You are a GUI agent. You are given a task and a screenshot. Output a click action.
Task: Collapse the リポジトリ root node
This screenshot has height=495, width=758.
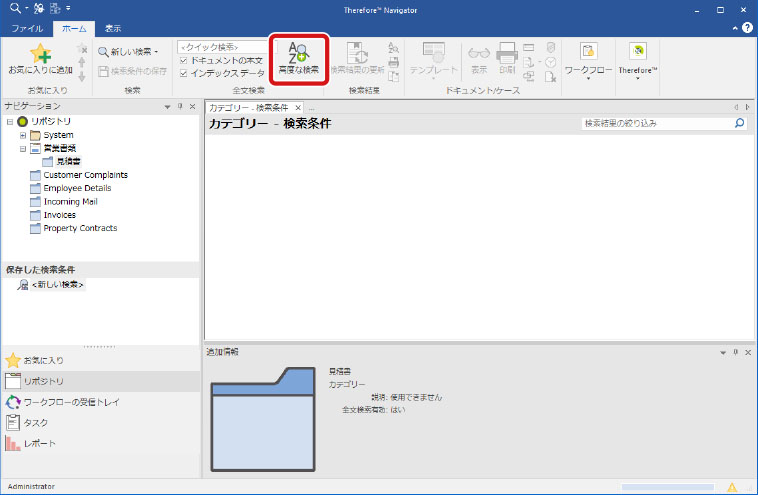click(x=9, y=121)
